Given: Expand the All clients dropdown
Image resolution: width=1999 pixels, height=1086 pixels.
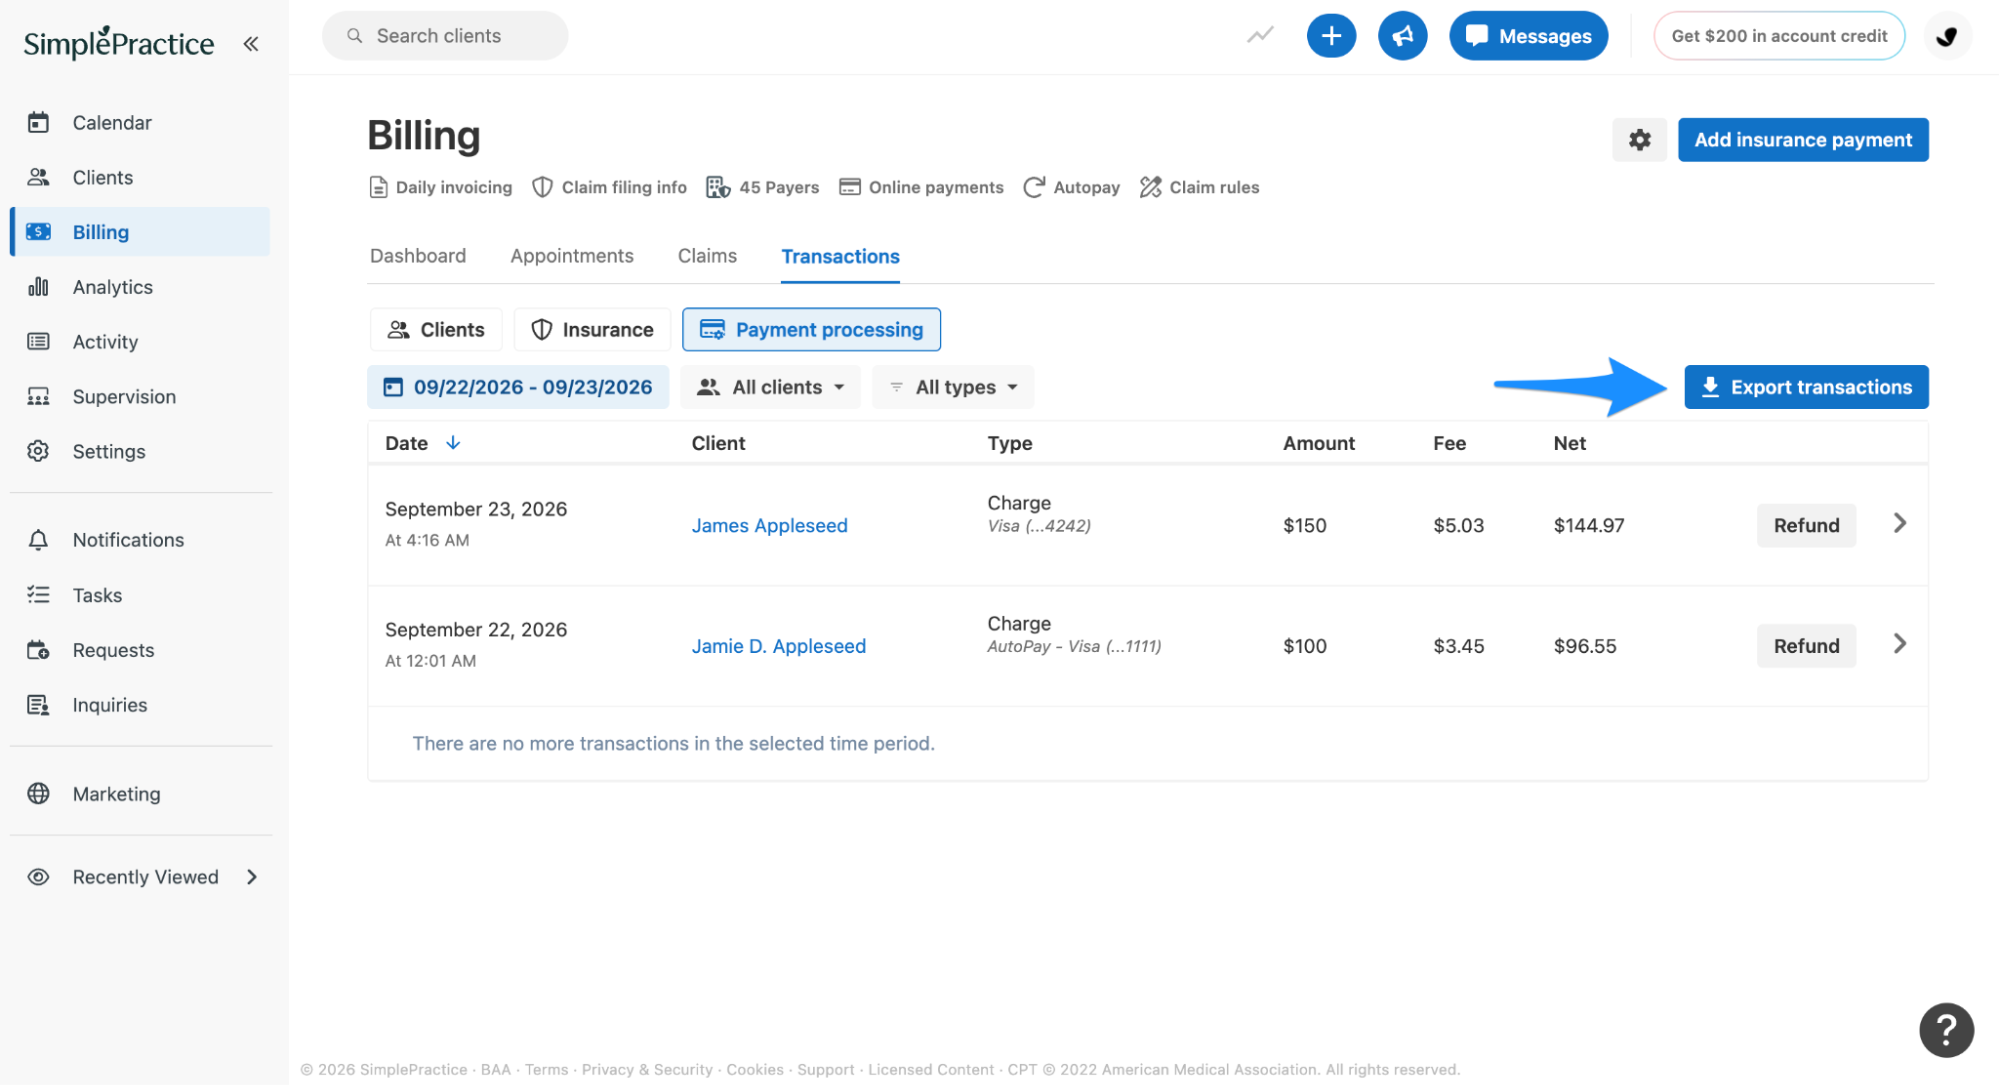Looking at the screenshot, I should point(770,387).
